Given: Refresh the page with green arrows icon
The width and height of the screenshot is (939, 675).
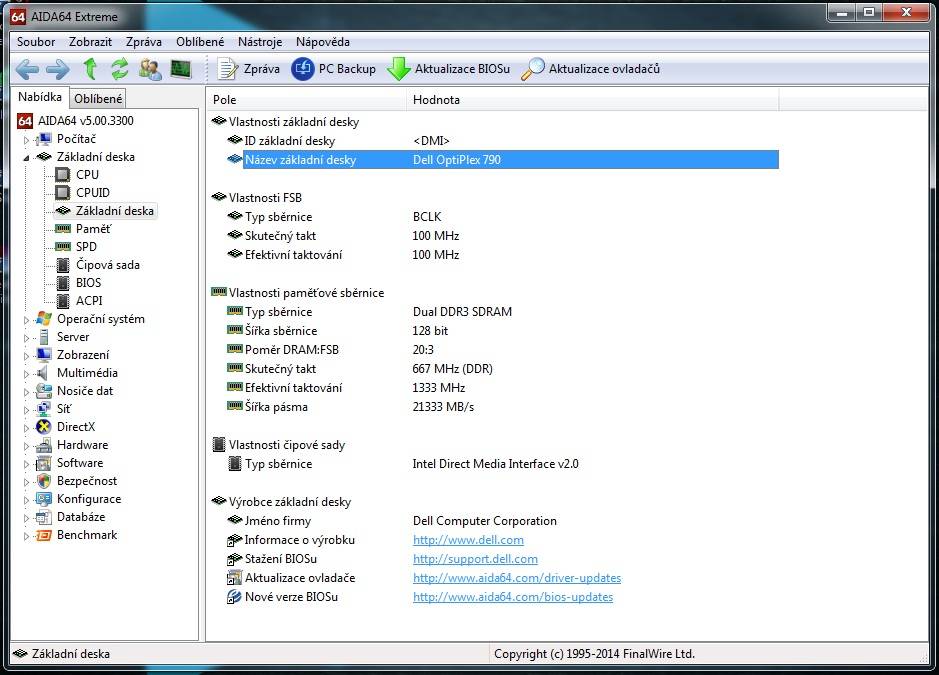Looking at the screenshot, I should click(x=120, y=69).
